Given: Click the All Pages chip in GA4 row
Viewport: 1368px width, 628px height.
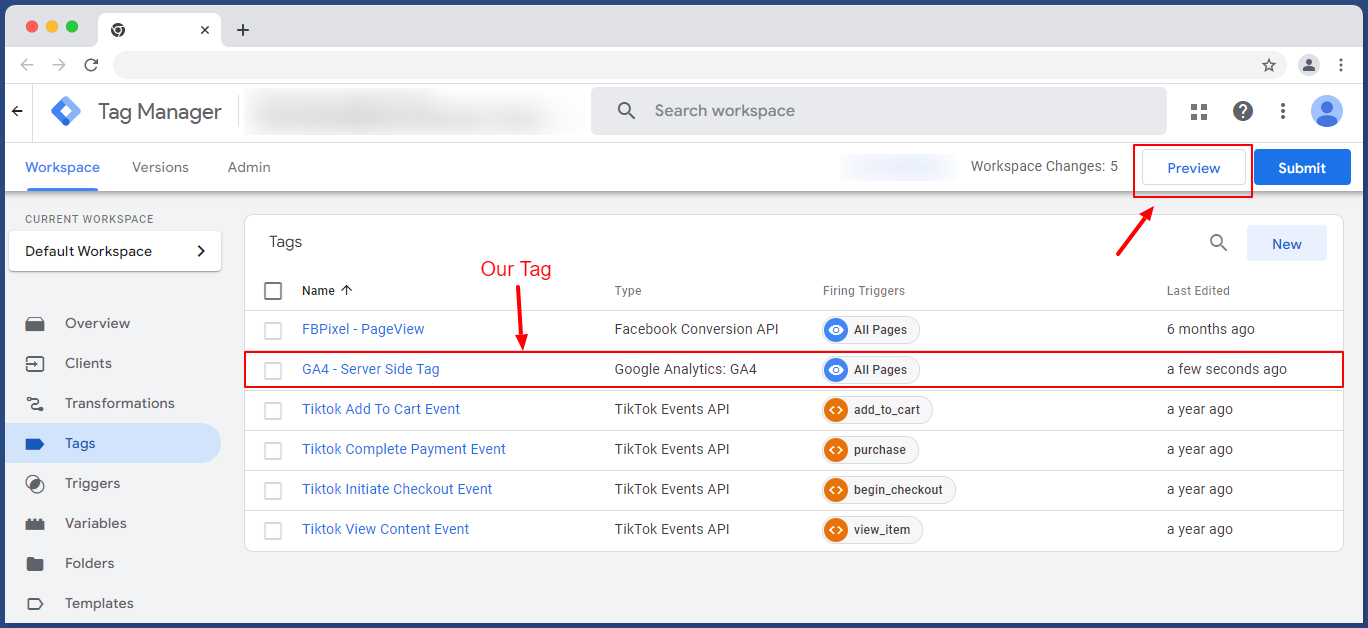Looking at the screenshot, I should point(870,370).
